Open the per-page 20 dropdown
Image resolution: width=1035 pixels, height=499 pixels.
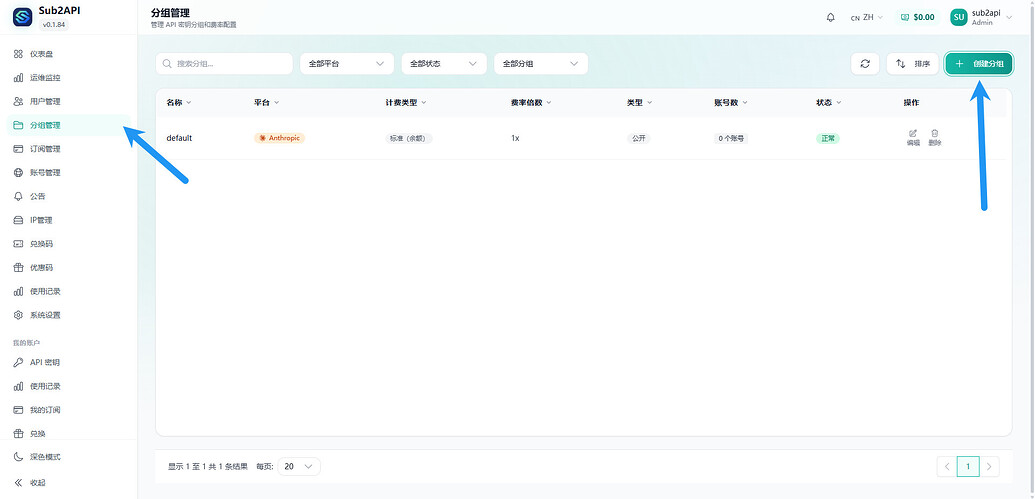click(299, 466)
